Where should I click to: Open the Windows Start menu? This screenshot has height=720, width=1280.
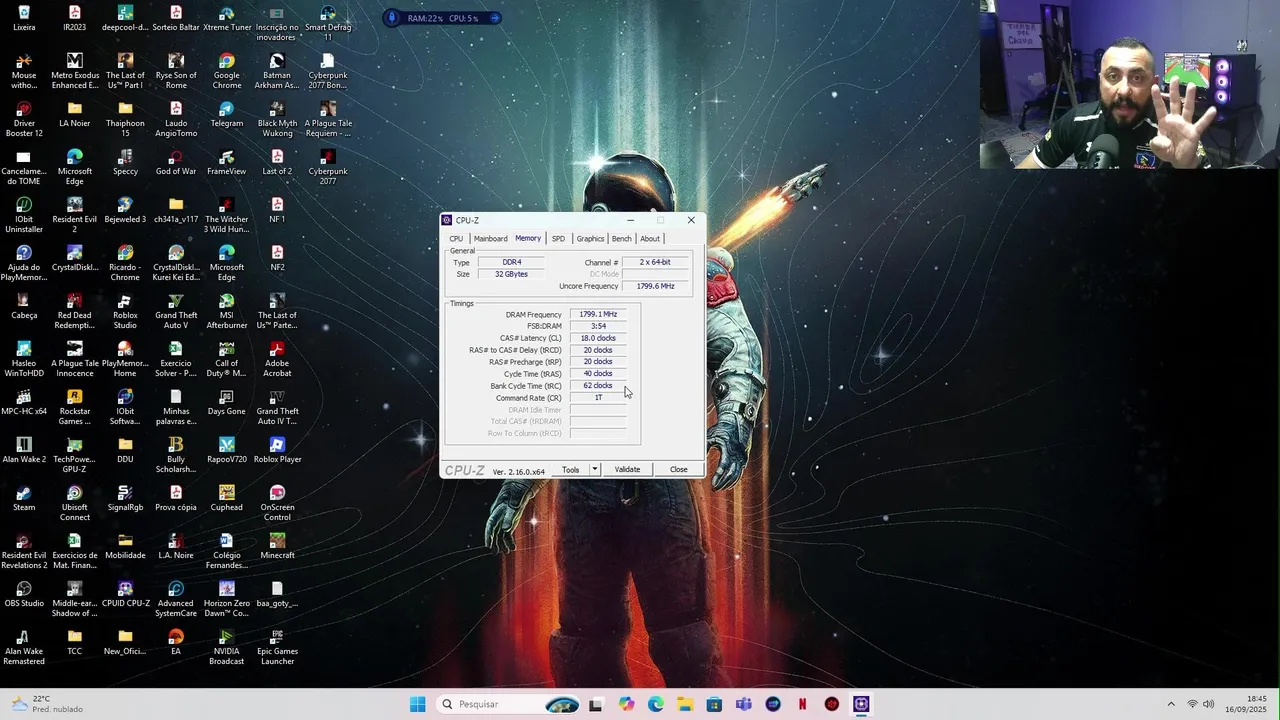tap(418, 704)
